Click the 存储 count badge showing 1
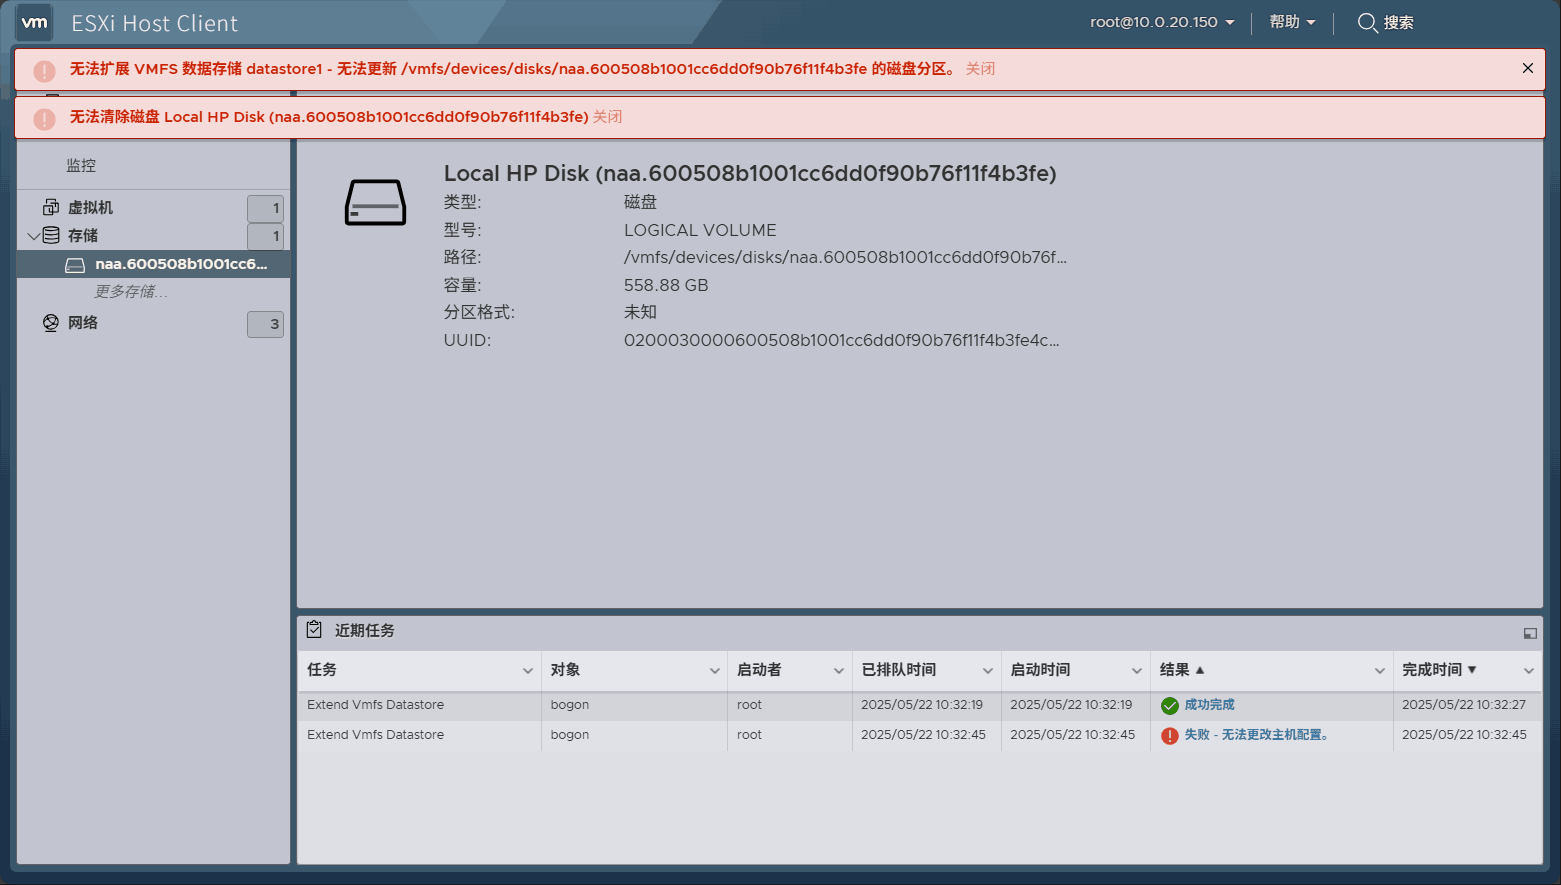Viewport: 1561px width, 885px height. click(265, 236)
